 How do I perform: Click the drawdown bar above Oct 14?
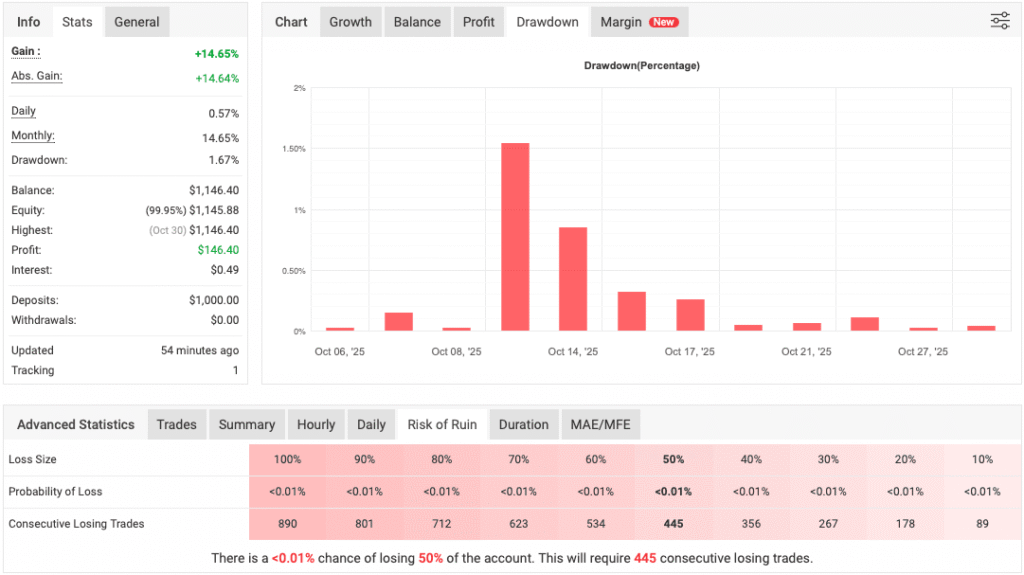(x=573, y=279)
